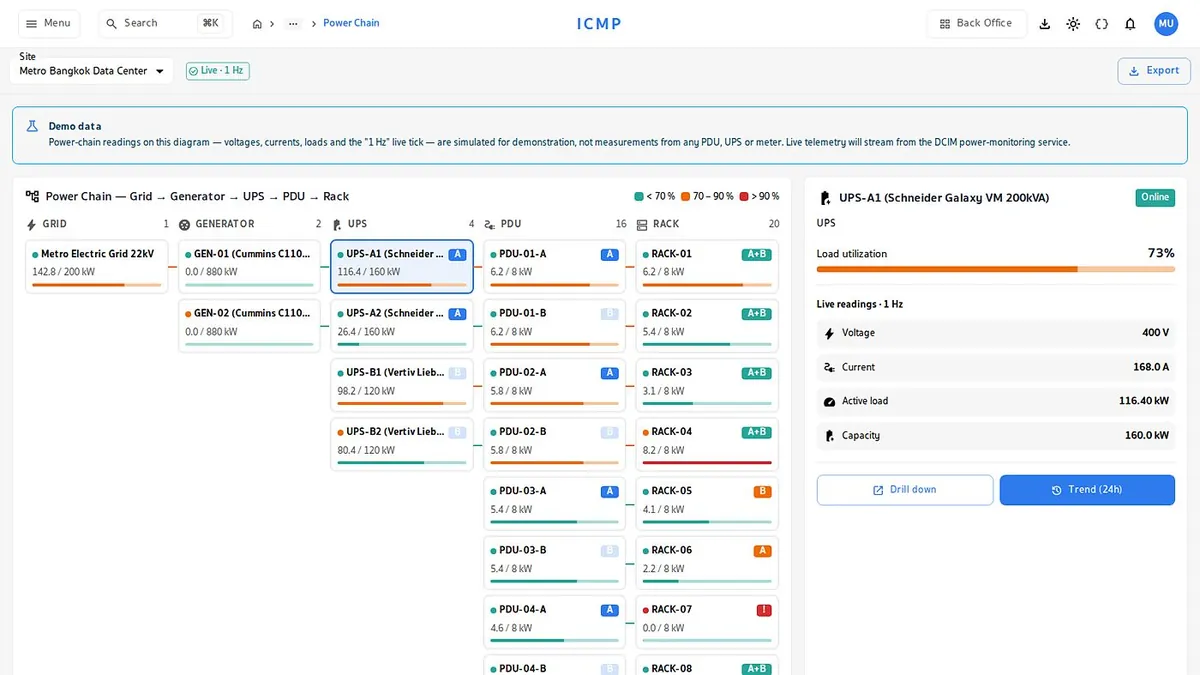
Task: Open the Trend (24h) chart
Action: tap(1087, 490)
